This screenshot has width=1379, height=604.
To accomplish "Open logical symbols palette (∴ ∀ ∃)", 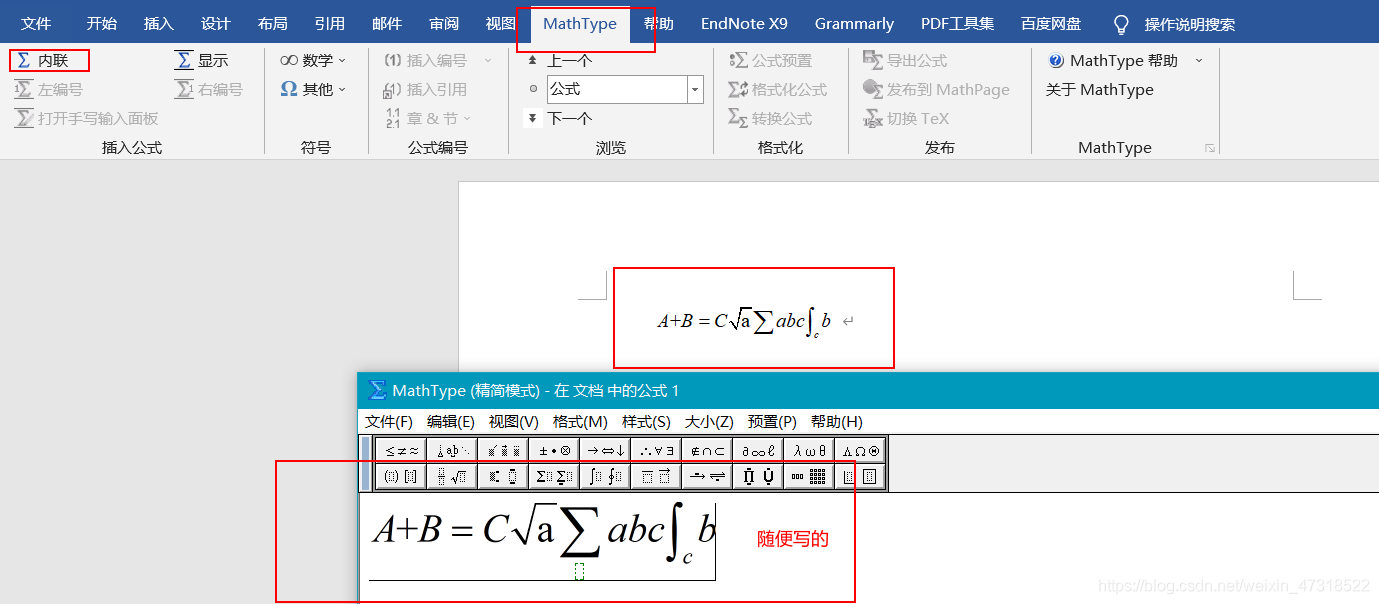I will (x=656, y=450).
